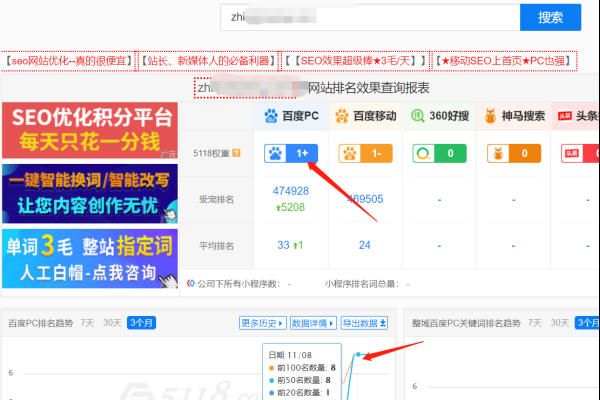Click the 更多历史 button
Image resolution: width=600 pixels, height=400 pixels.
pos(263,323)
